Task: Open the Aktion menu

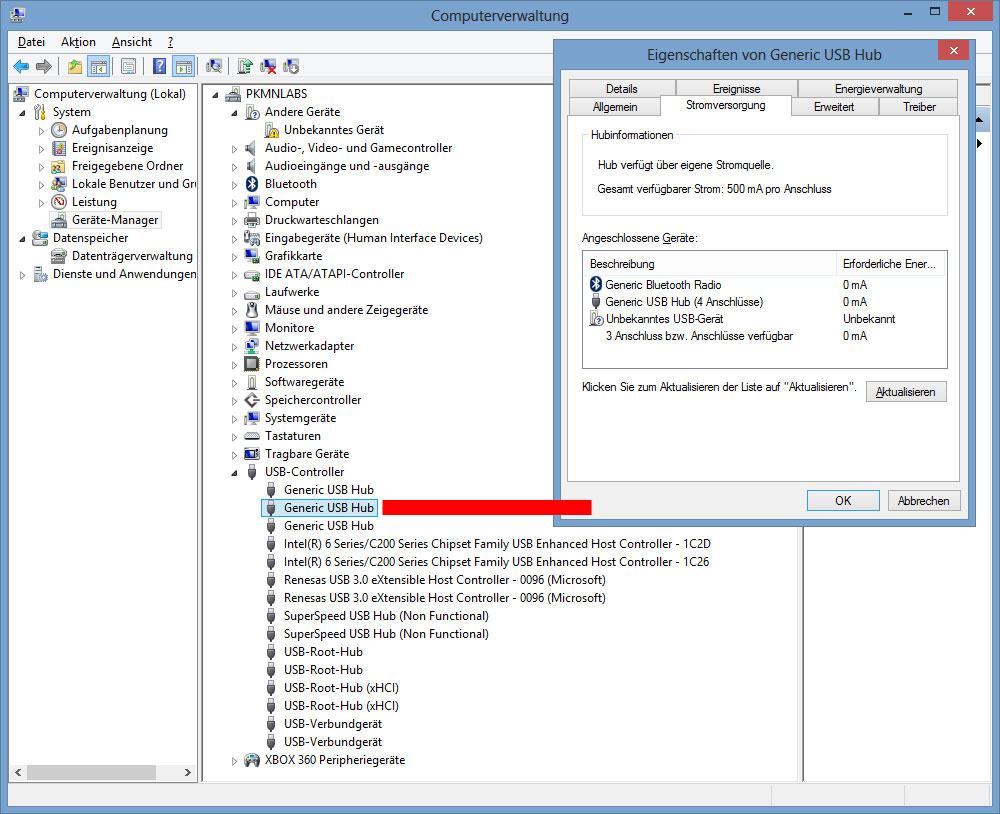Action: coord(78,42)
